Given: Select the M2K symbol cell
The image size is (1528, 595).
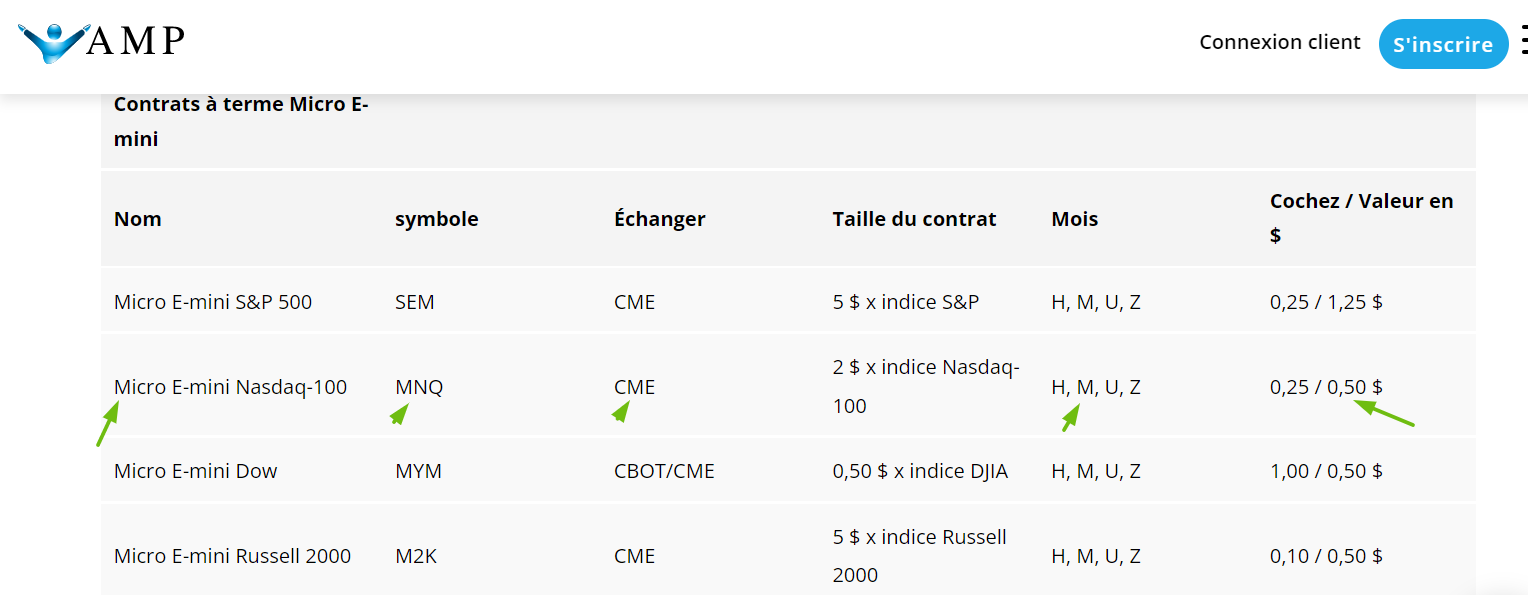Looking at the screenshot, I should pos(418,556).
